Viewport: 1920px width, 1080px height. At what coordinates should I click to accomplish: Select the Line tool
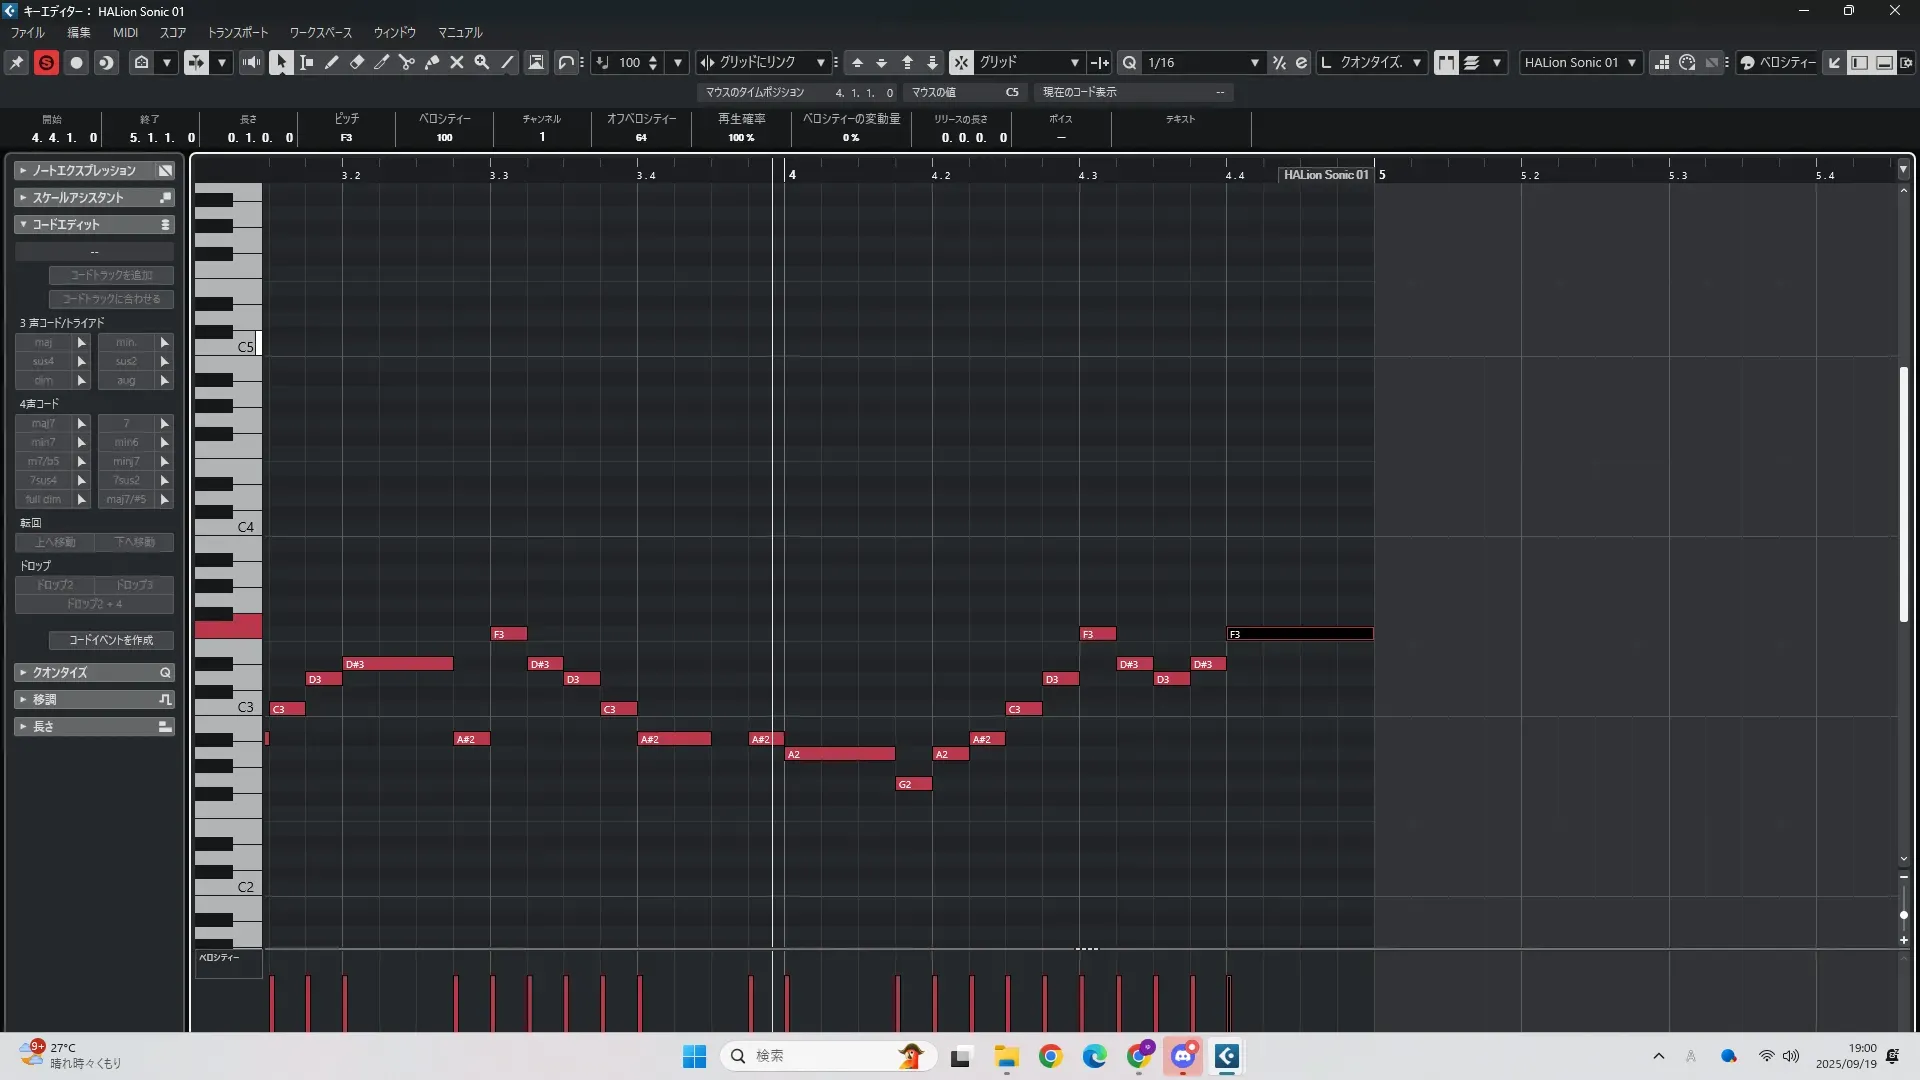508,62
